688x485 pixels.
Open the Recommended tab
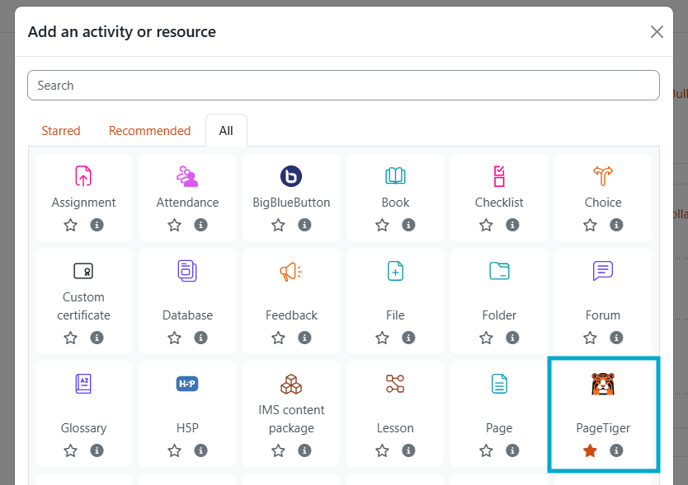[x=150, y=131]
